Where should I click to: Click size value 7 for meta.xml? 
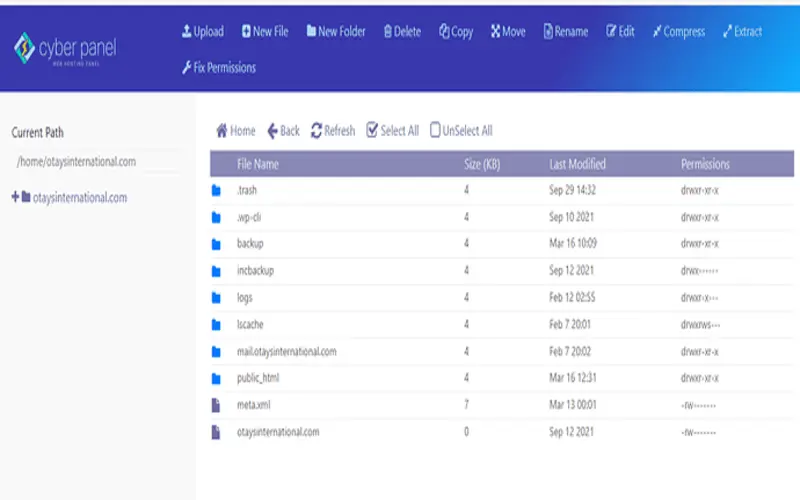click(466, 405)
